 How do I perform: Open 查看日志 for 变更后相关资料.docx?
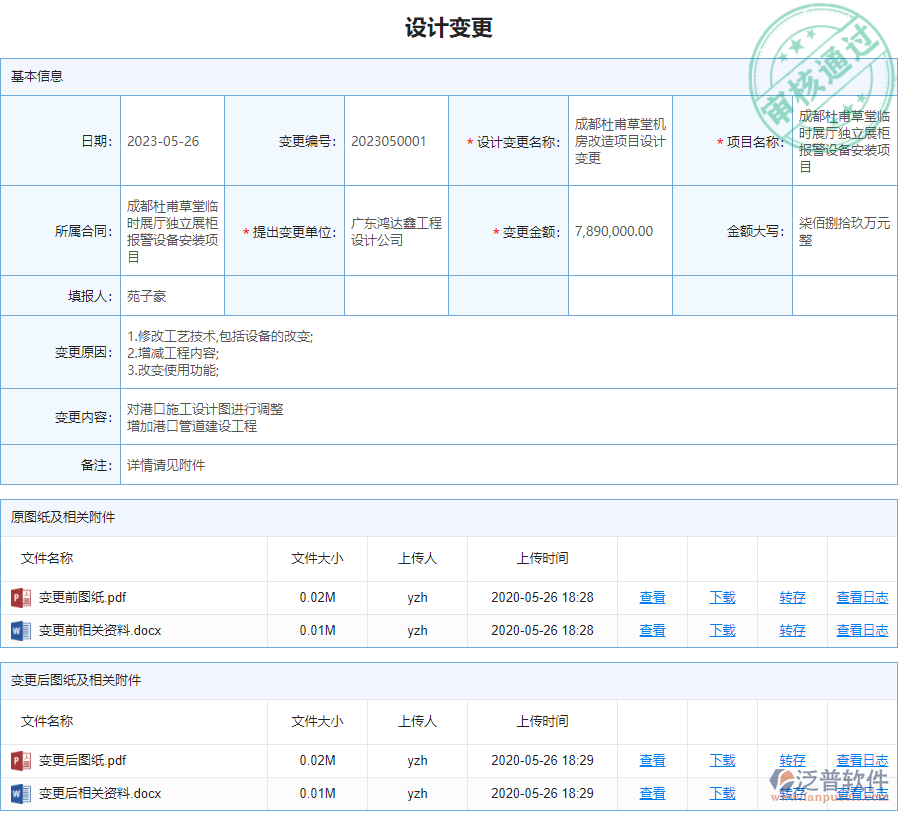(x=862, y=793)
